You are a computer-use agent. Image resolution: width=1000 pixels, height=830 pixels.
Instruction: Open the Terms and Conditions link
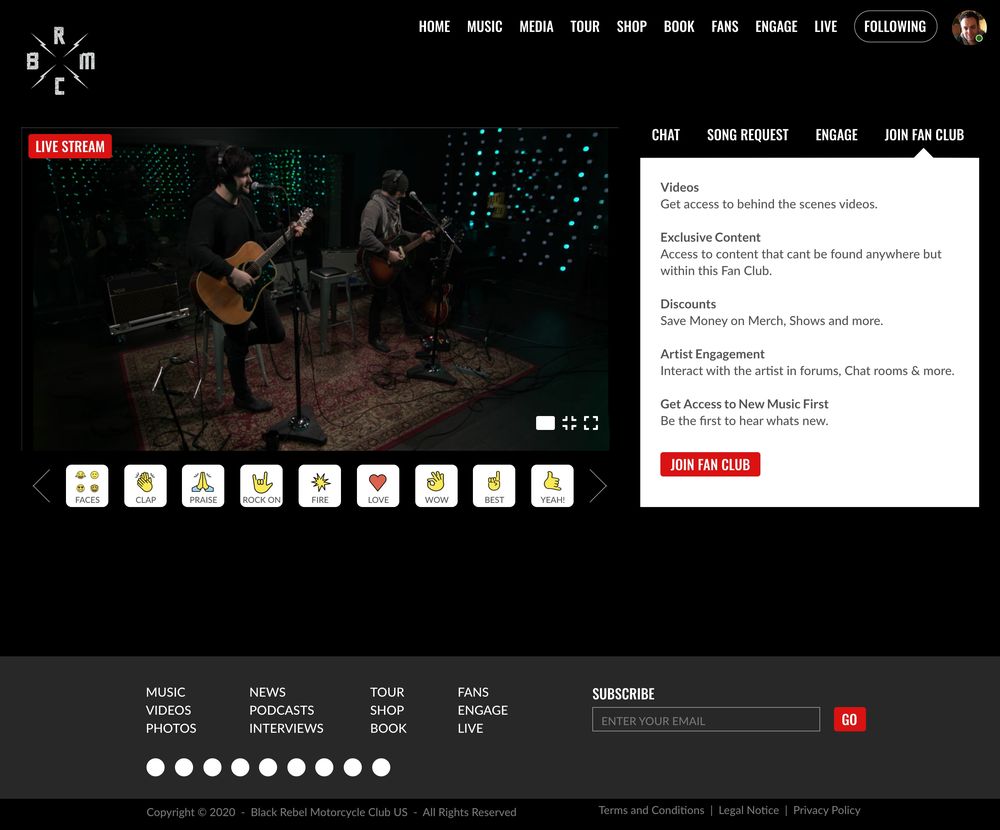point(651,810)
